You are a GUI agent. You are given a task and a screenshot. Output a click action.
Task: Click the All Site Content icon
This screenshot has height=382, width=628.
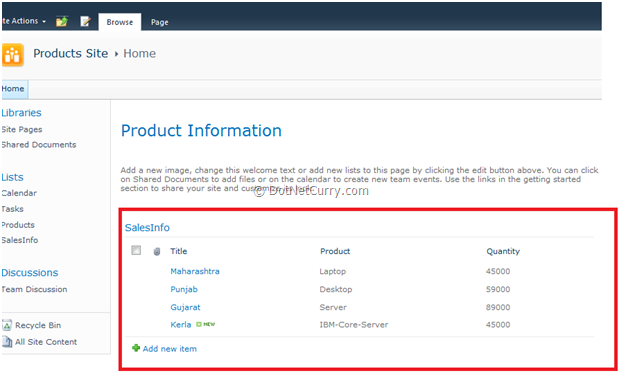7,342
